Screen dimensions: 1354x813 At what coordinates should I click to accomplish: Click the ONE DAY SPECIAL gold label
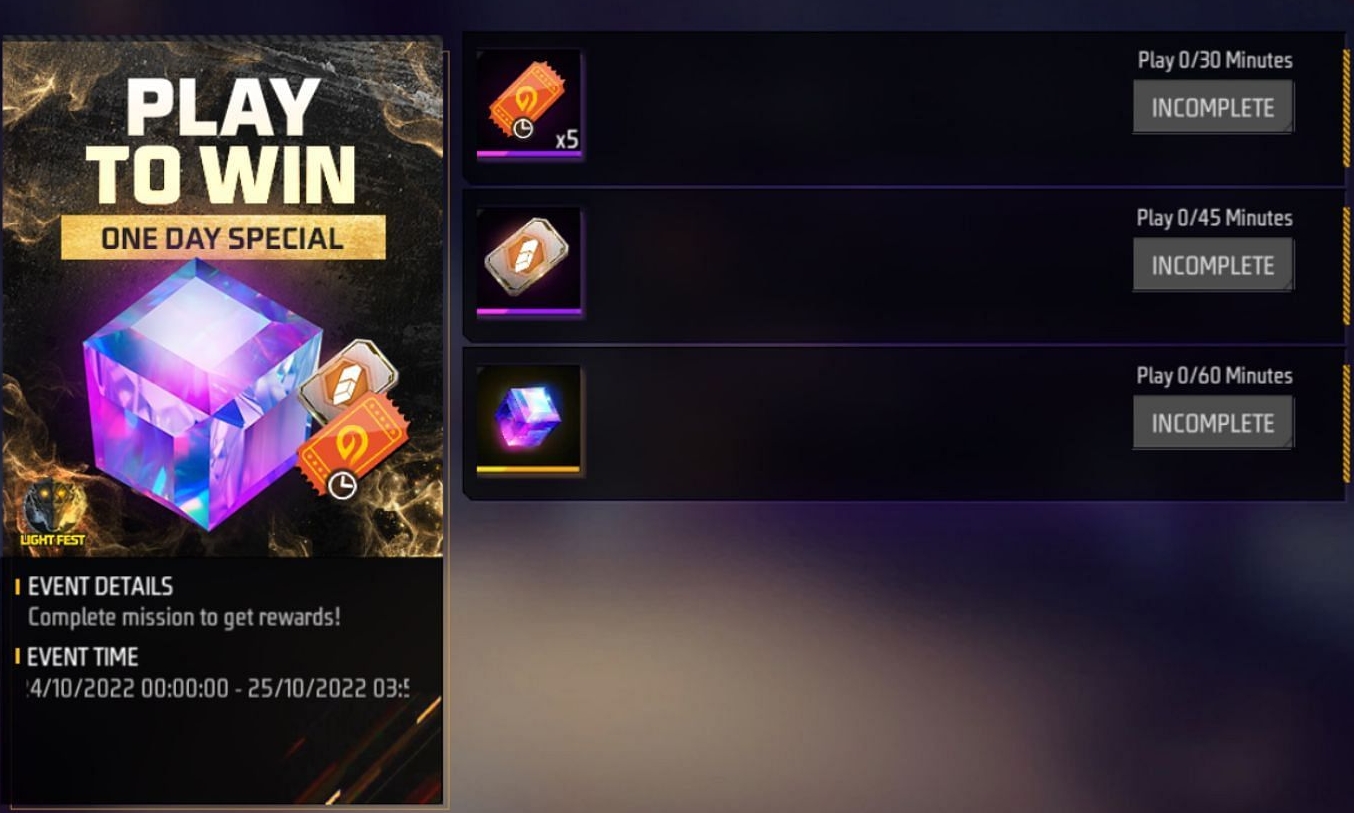point(223,238)
